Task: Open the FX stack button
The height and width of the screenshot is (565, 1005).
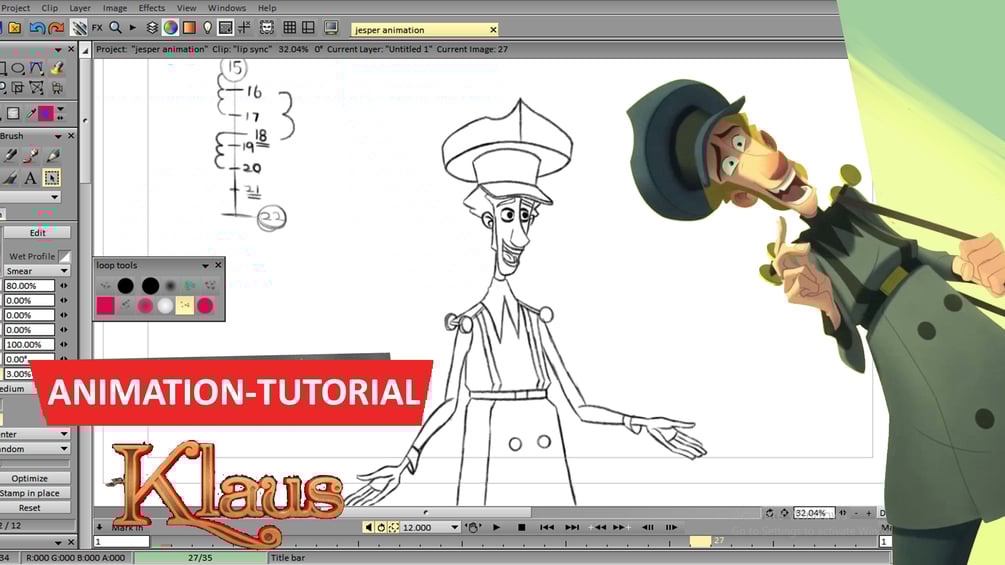Action: point(97,28)
